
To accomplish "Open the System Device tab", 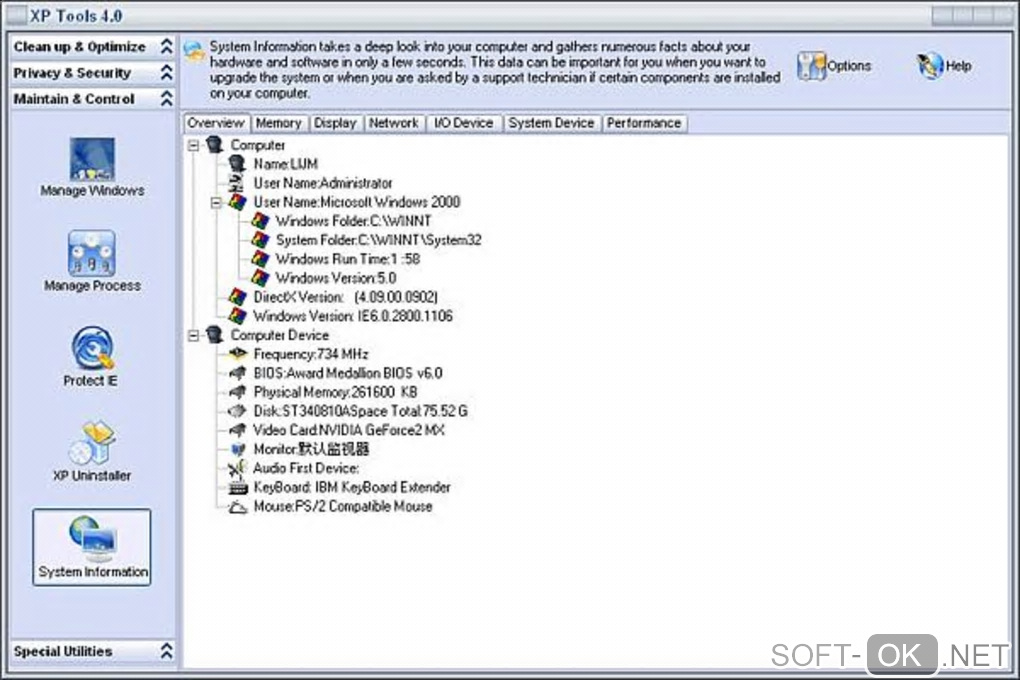I will [x=552, y=123].
